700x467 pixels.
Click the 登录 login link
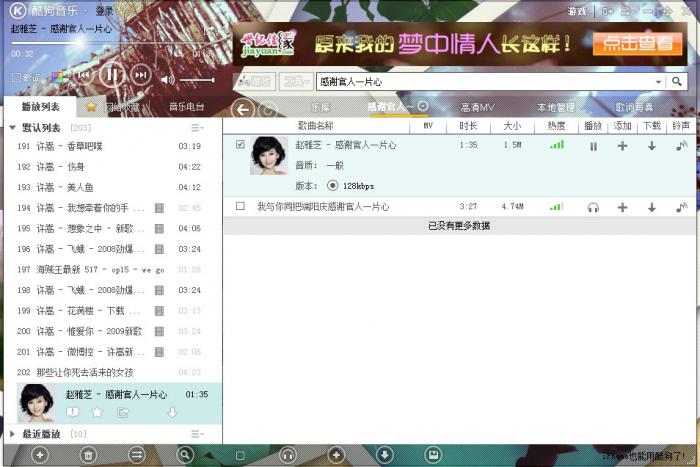[104, 11]
